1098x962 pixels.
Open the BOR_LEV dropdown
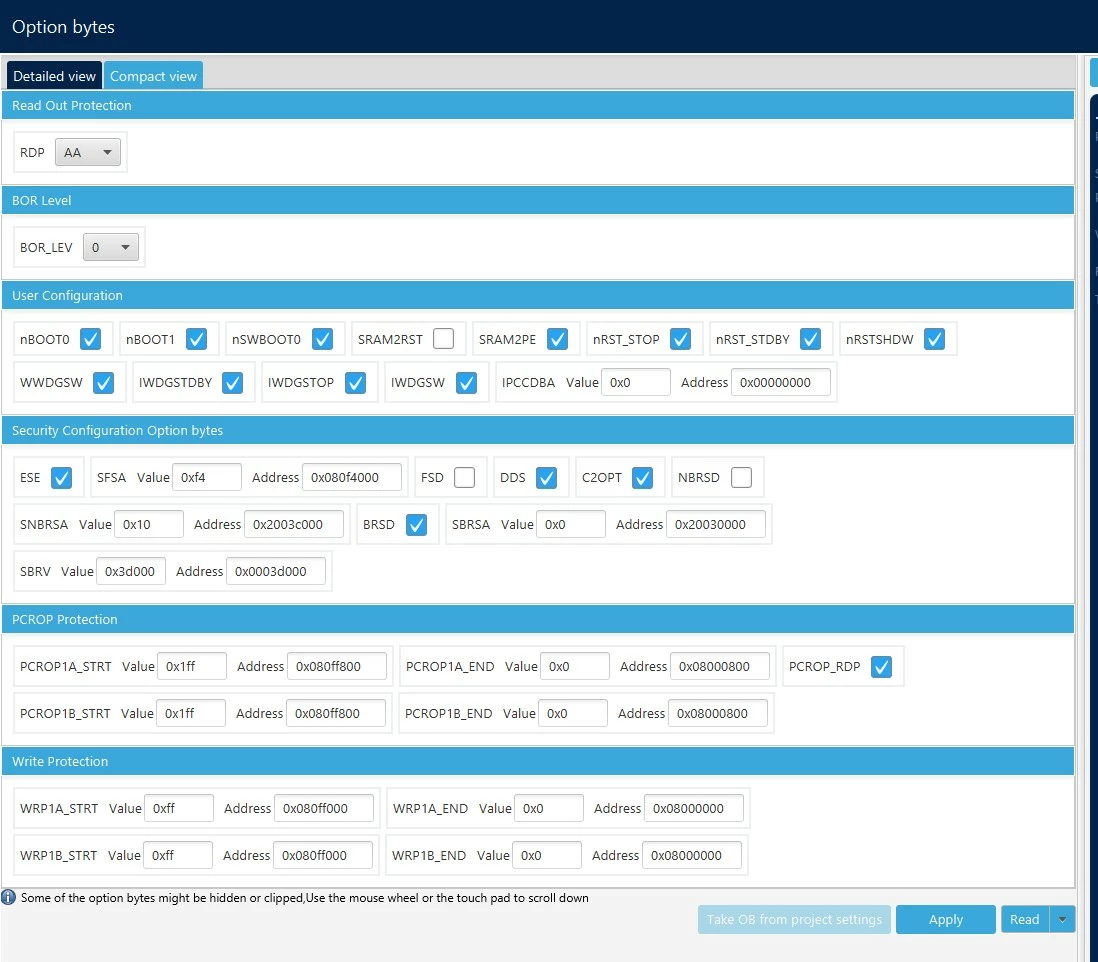111,247
